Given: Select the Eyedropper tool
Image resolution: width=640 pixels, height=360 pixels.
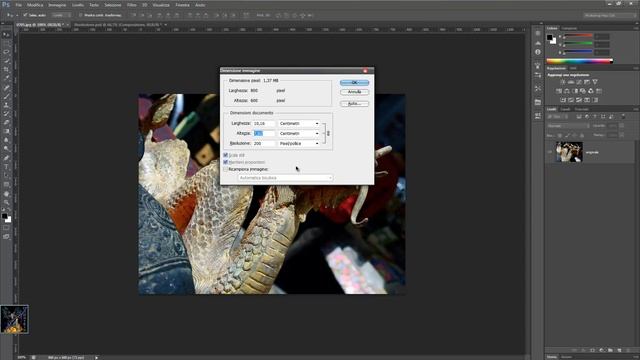Looking at the screenshot, I should pos(6,78).
